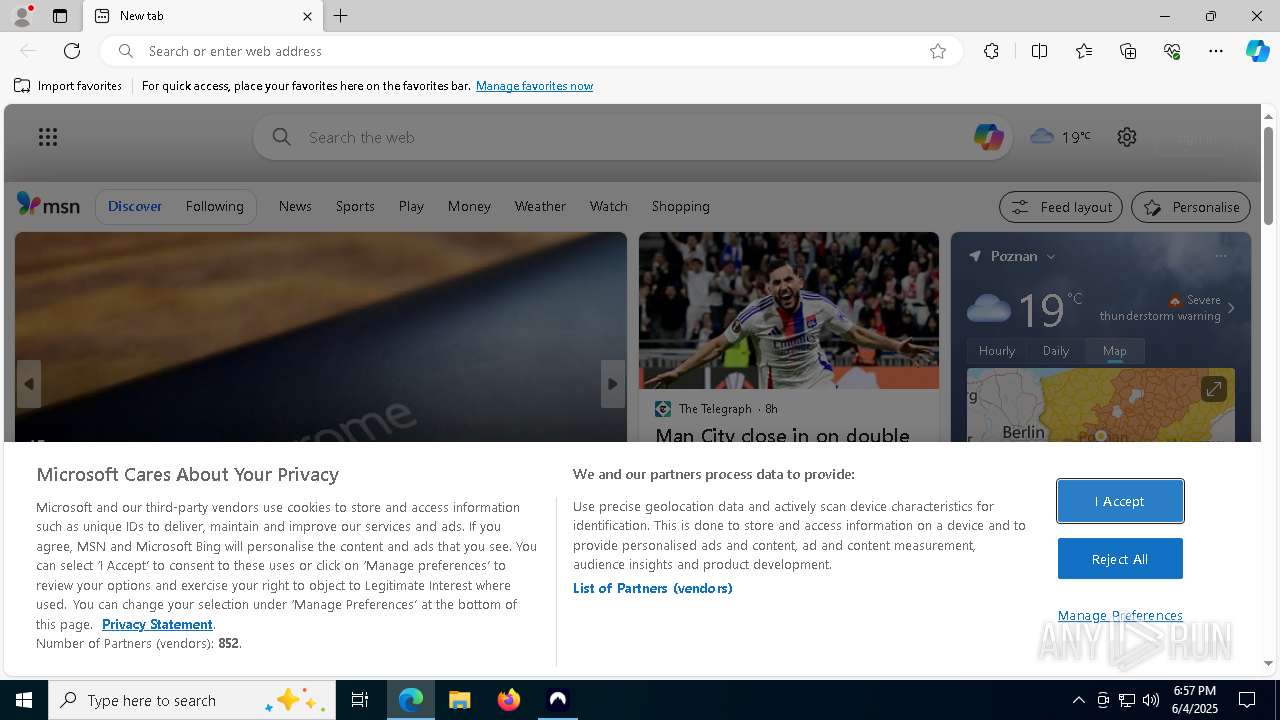Screen dimensions: 1280x720
Task: Launch Firefox from taskbar
Action: (509, 700)
